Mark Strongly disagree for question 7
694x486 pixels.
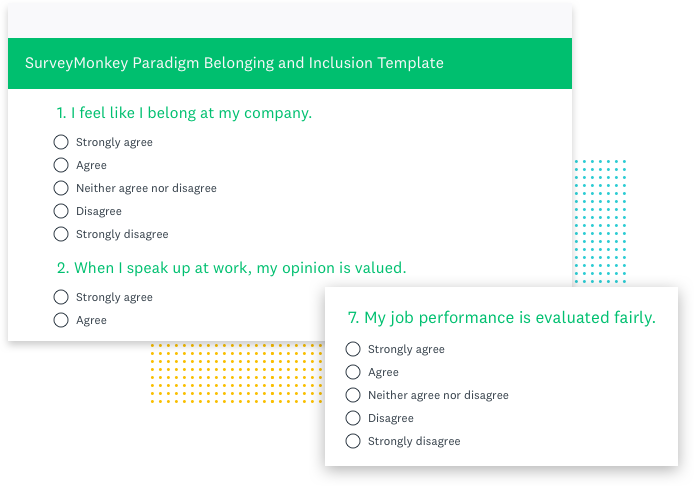[353, 441]
